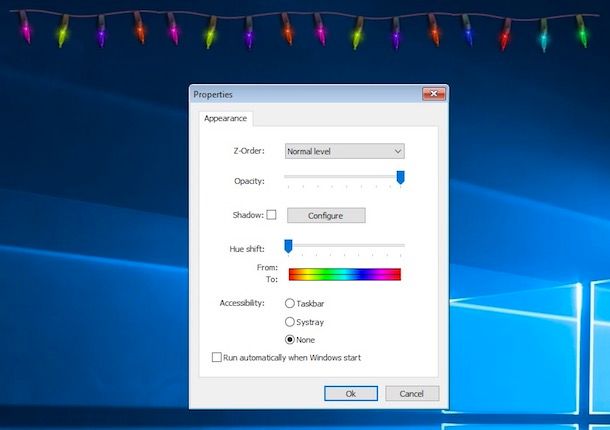Click the 'Opacity:' label
610x430 pixels.
[x=249, y=181]
